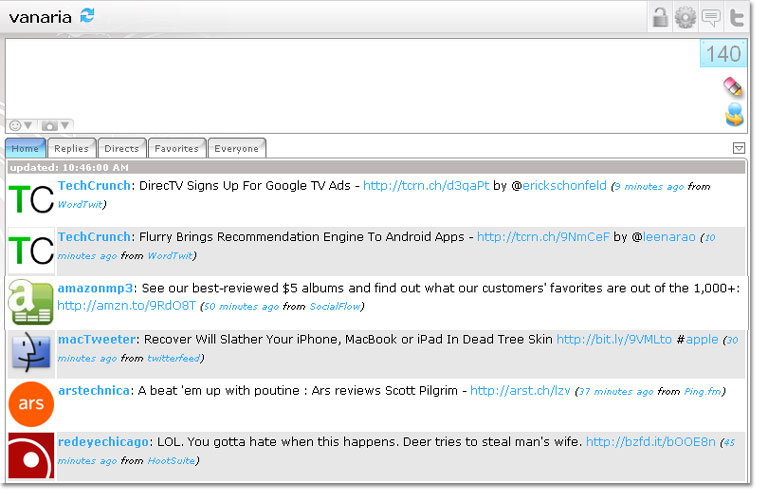Click the redeyechicago red avatar
The image size is (757, 490).
[31, 455]
